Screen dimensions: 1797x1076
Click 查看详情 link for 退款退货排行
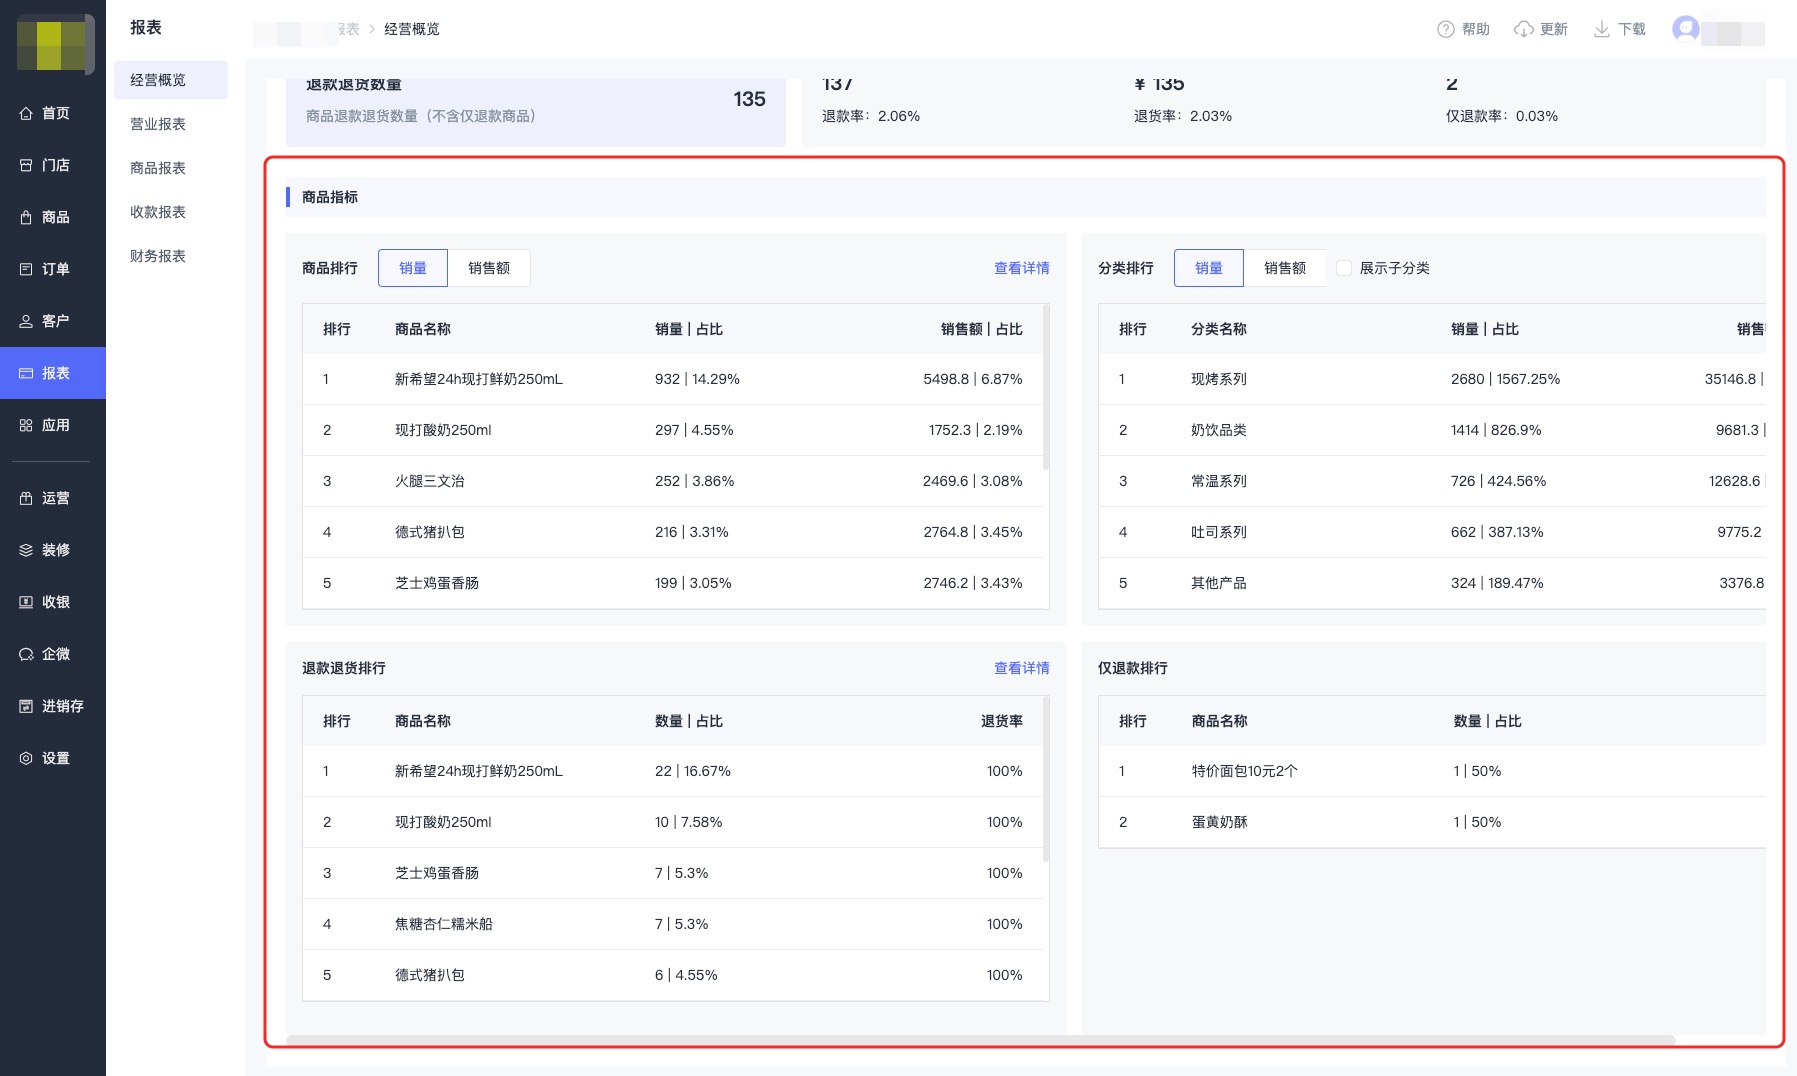[1021, 668]
